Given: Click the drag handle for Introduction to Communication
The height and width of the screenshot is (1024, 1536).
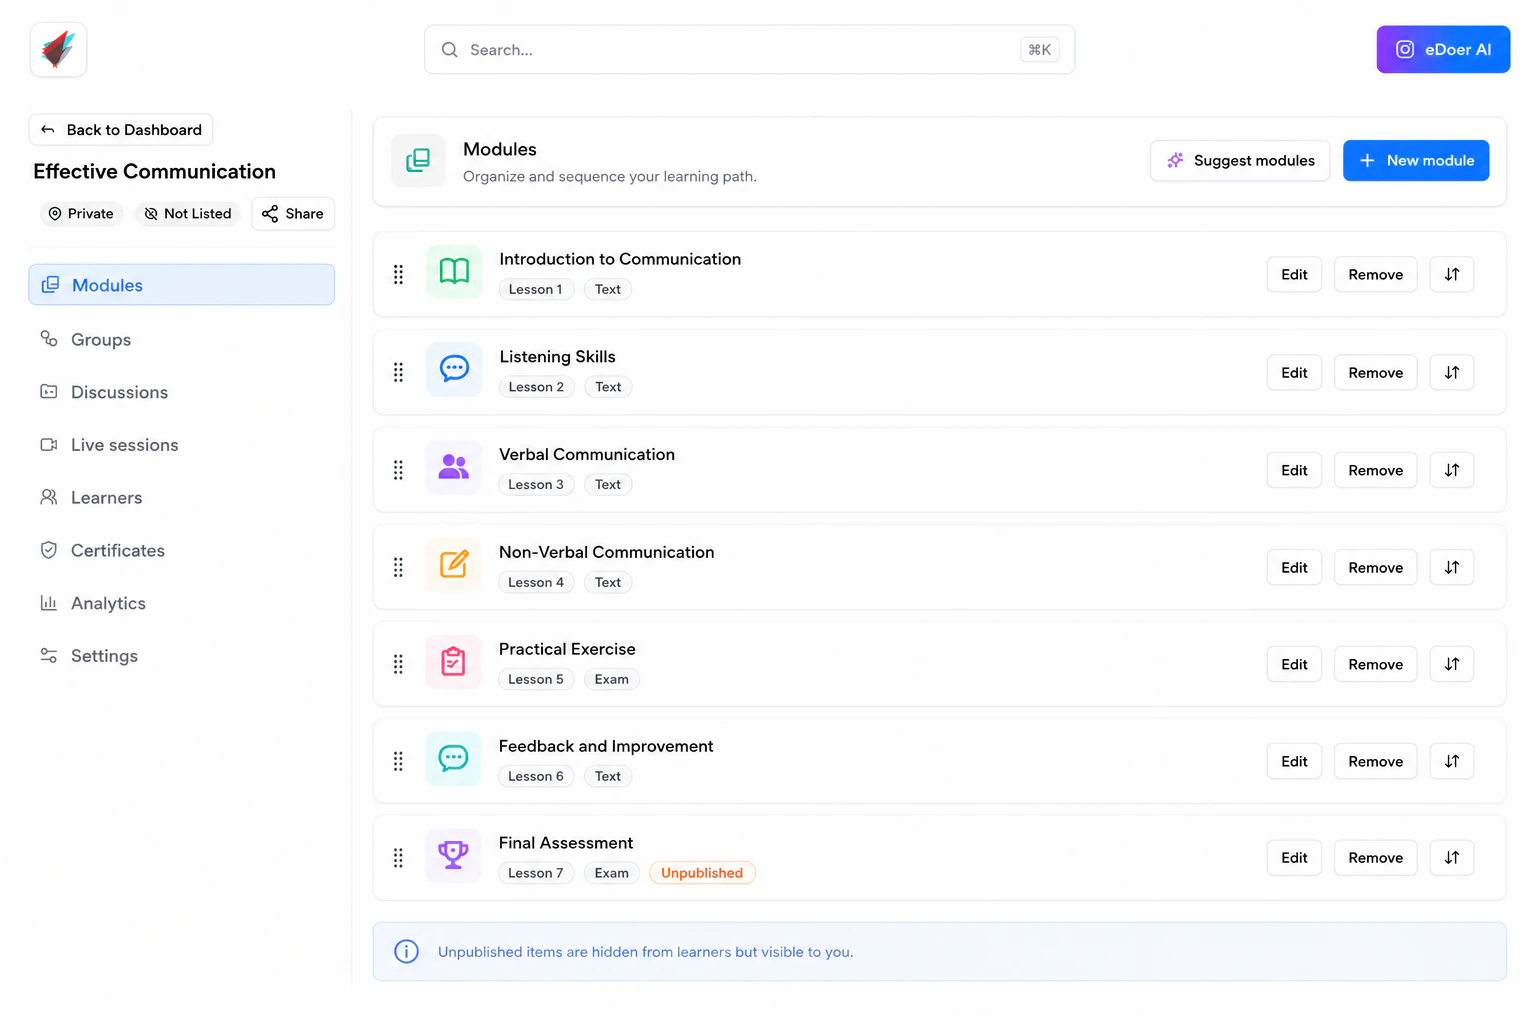Looking at the screenshot, I should pyautogui.click(x=398, y=274).
